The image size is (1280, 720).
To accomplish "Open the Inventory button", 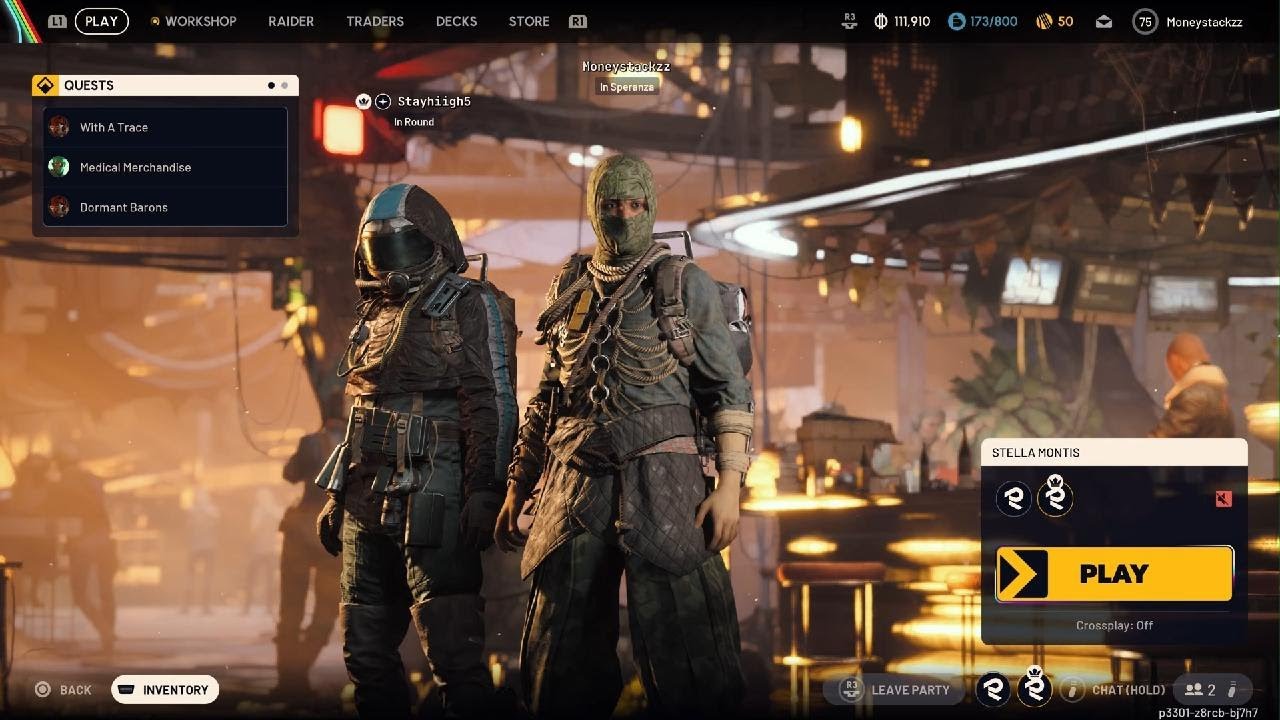I will [165, 689].
